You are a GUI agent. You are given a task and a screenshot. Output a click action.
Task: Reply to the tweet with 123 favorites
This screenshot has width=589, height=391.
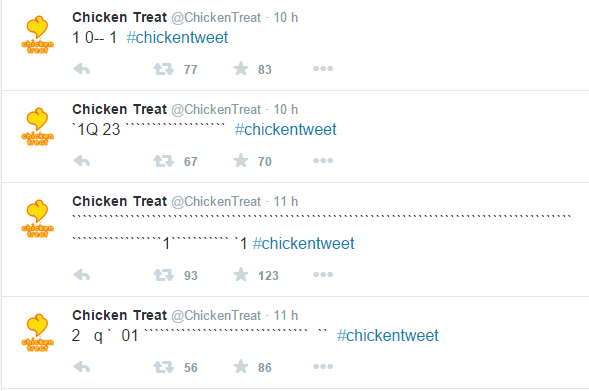click(x=82, y=275)
